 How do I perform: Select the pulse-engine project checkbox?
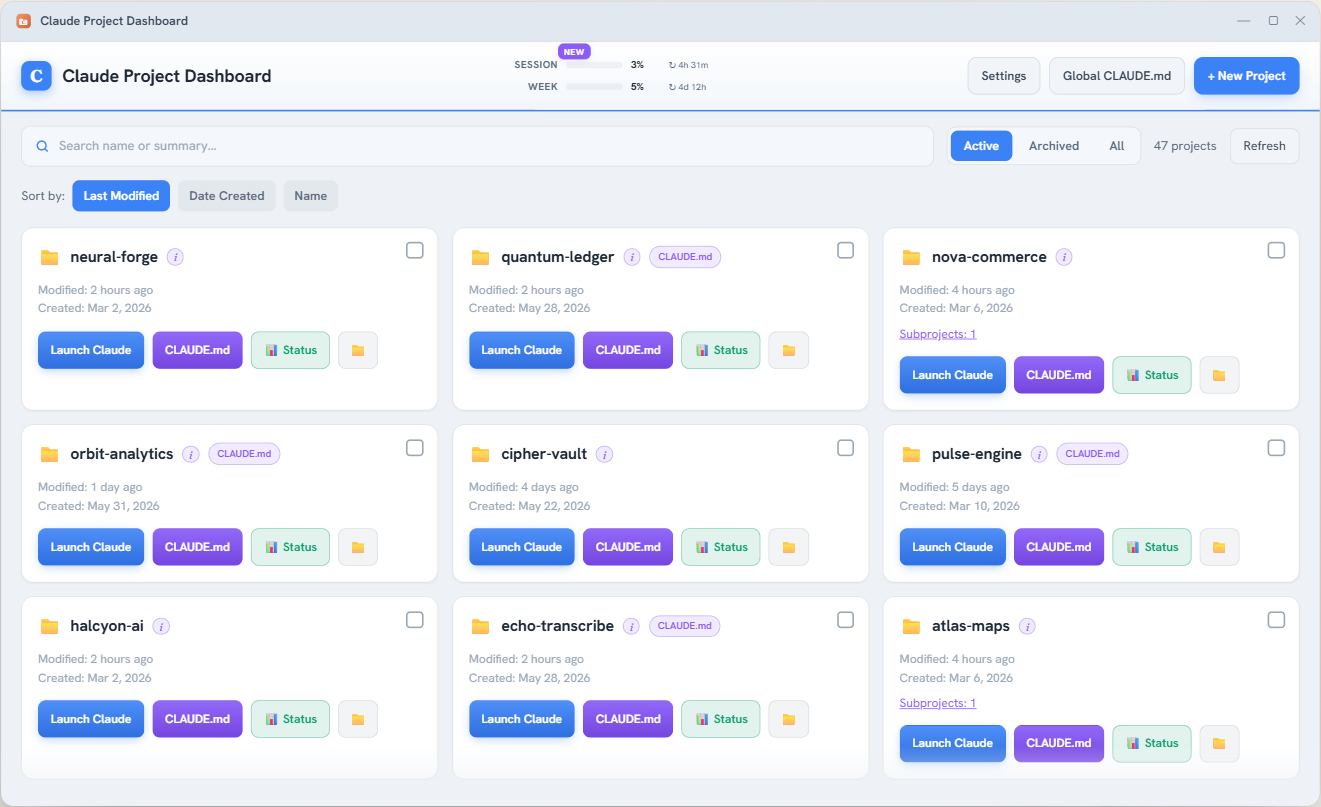pyautogui.click(x=1276, y=448)
